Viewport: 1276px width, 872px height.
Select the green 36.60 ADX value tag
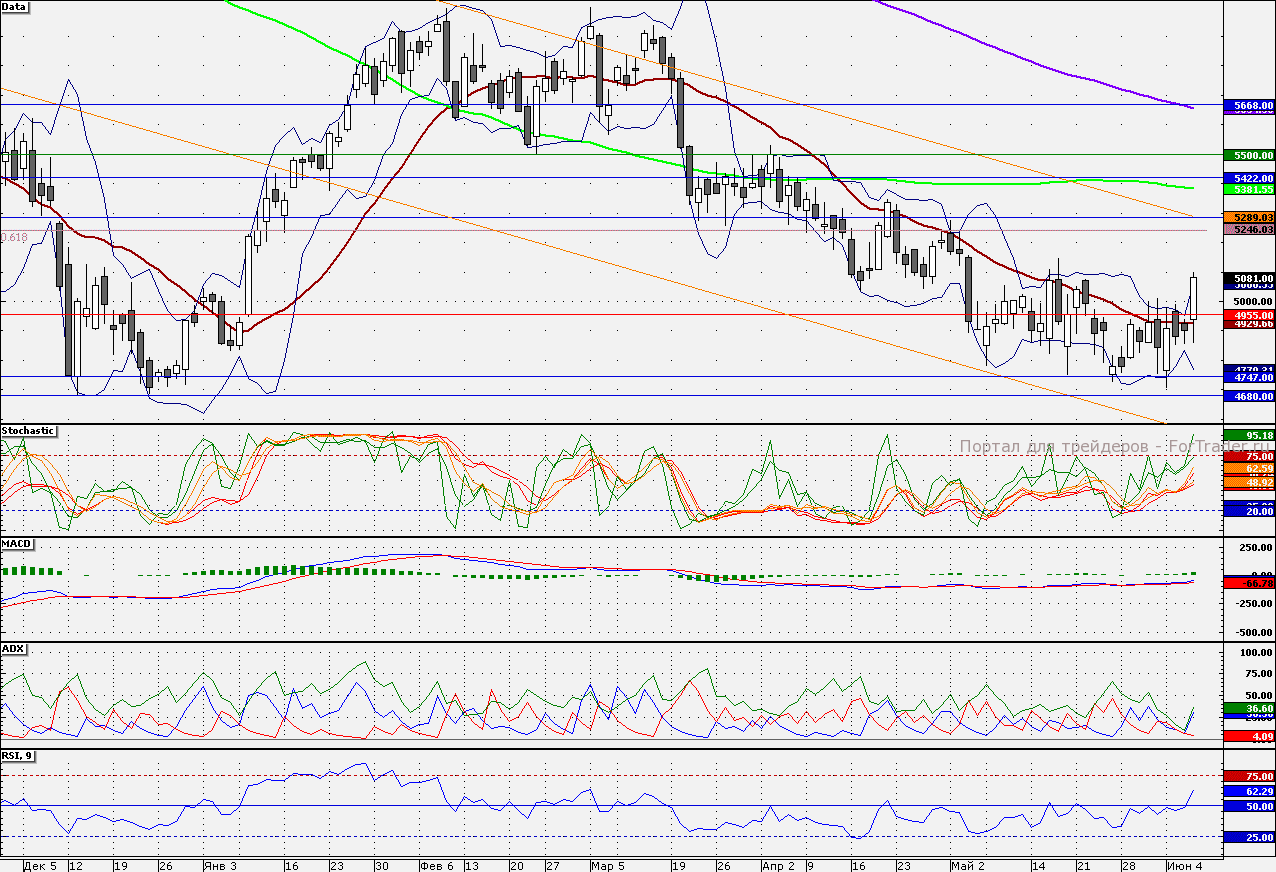pyautogui.click(x=1248, y=708)
